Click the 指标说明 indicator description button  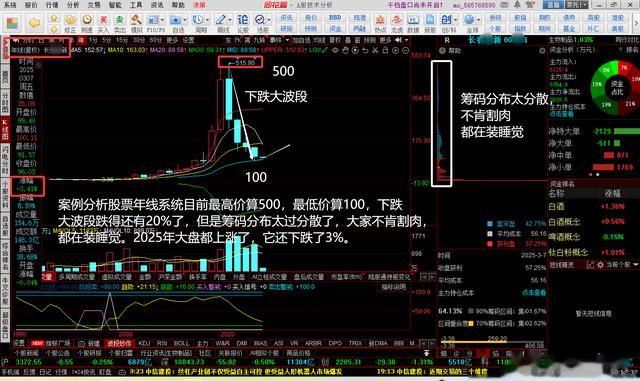[393, 287]
